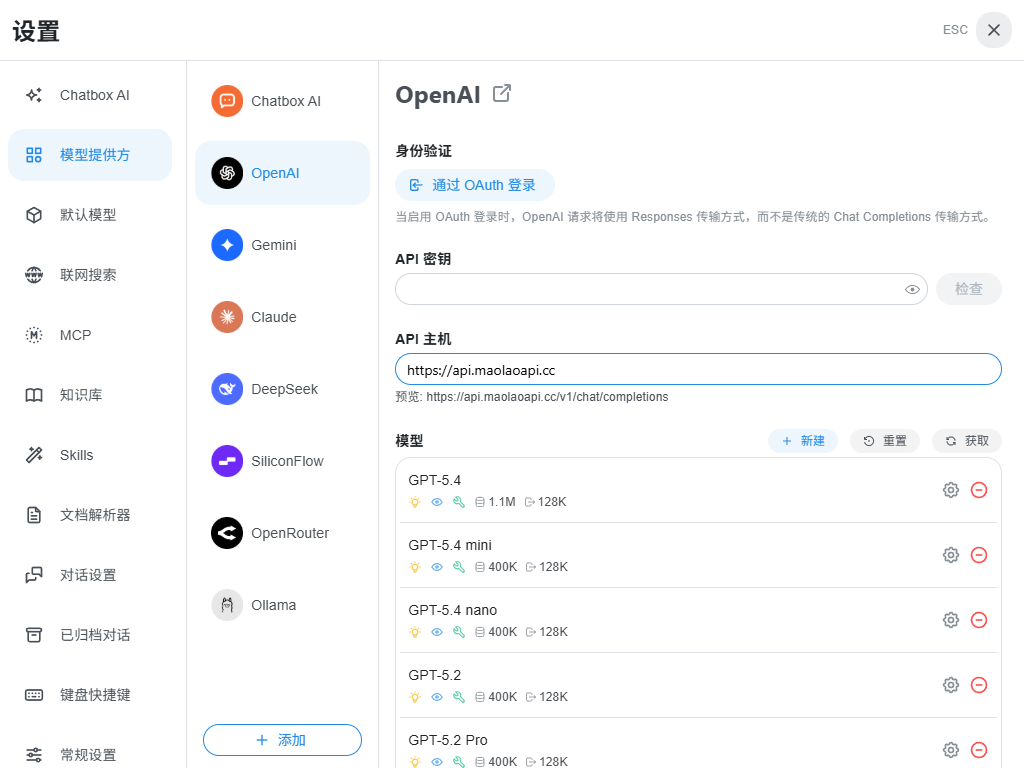1024x768 pixels.
Task: Open settings gear for GPT-5.2 Pro
Action: pyautogui.click(x=951, y=750)
